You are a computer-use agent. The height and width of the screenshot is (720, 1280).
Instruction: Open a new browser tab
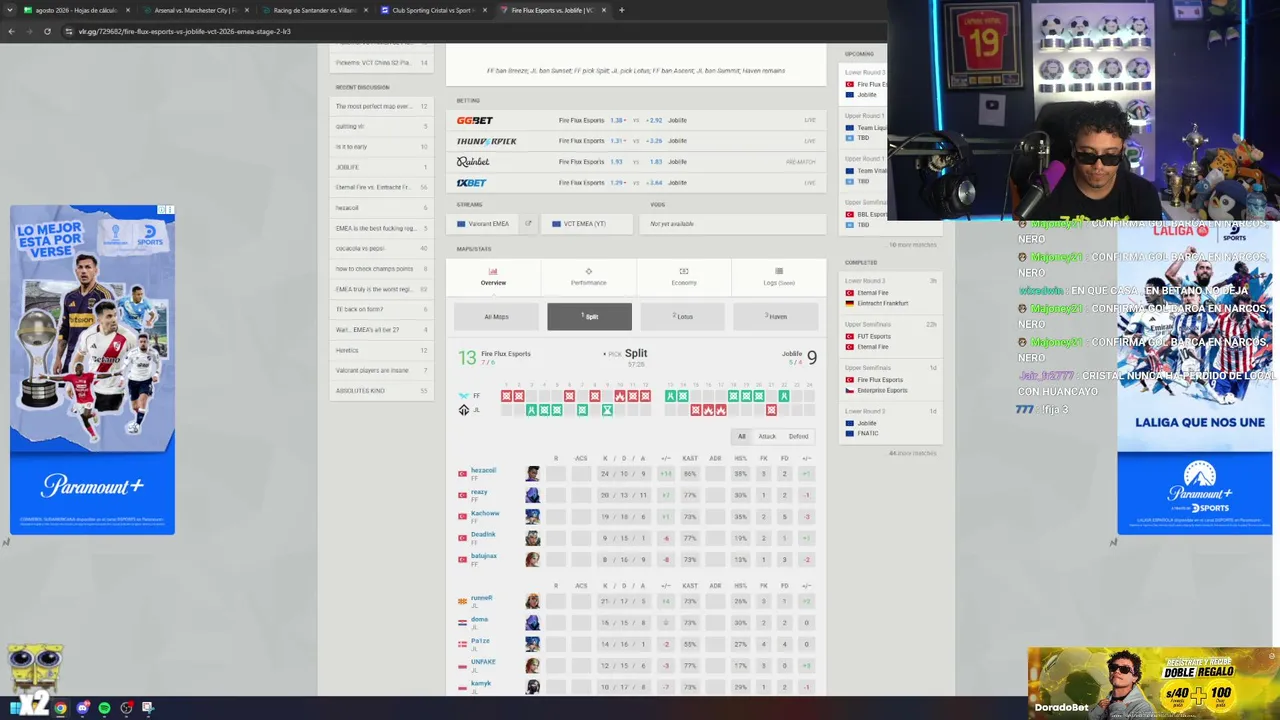(621, 10)
